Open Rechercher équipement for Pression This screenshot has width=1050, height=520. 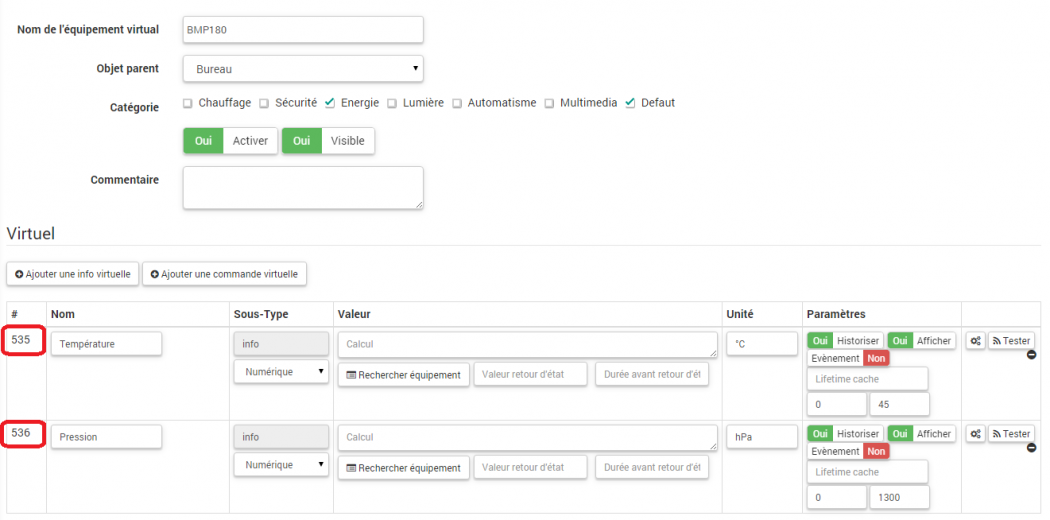(404, 468)
